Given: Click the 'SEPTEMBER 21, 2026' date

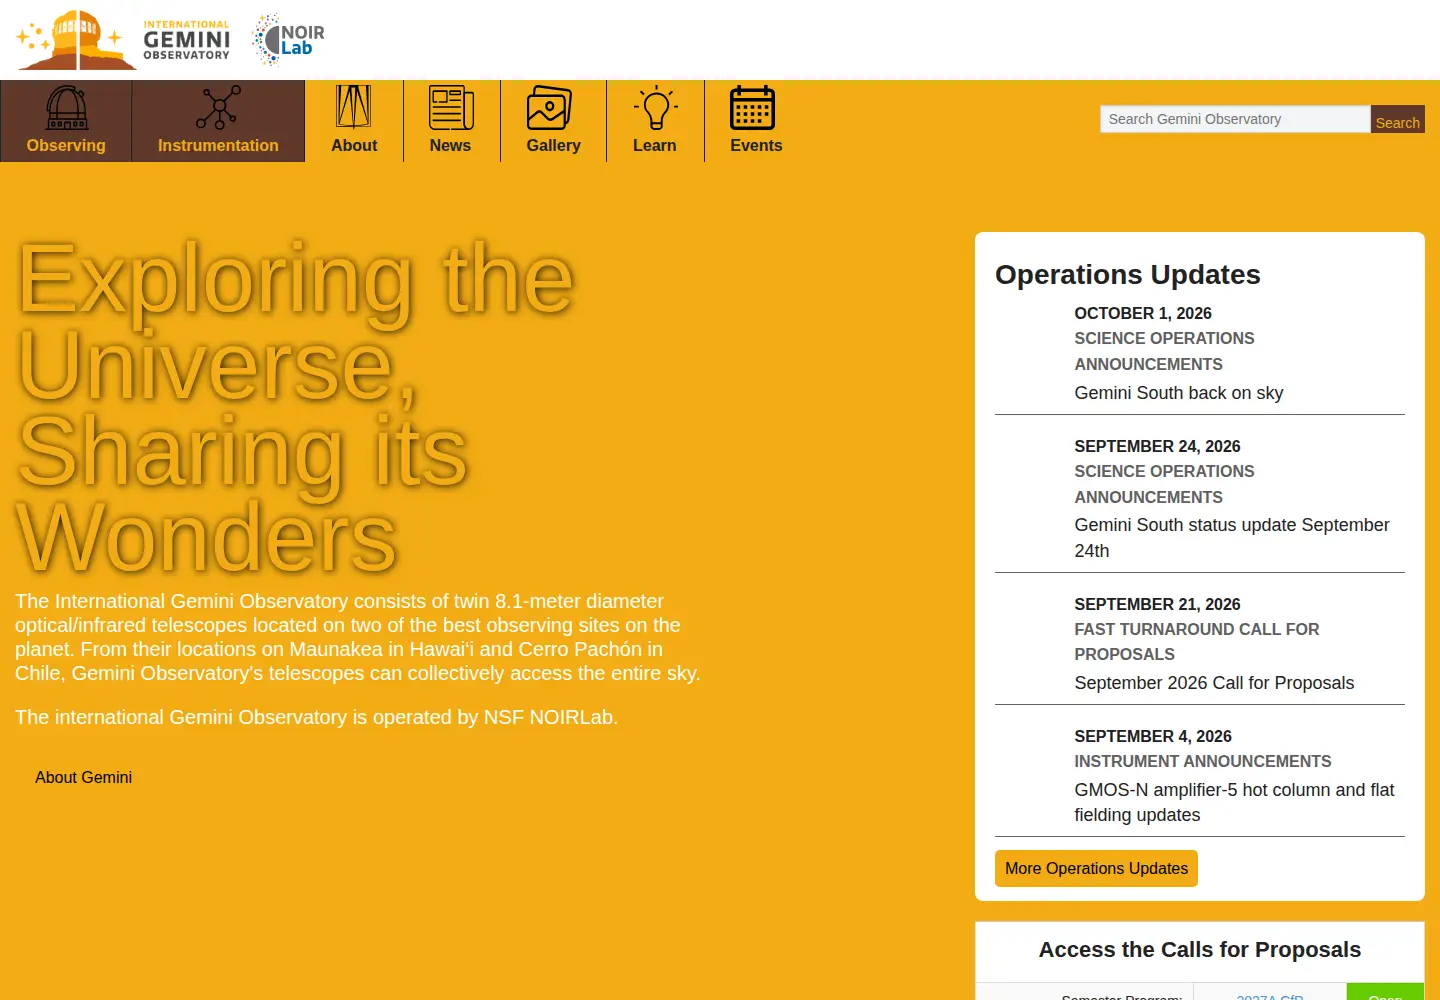Looking at the screenshot, I should (x=1157, y=604).
